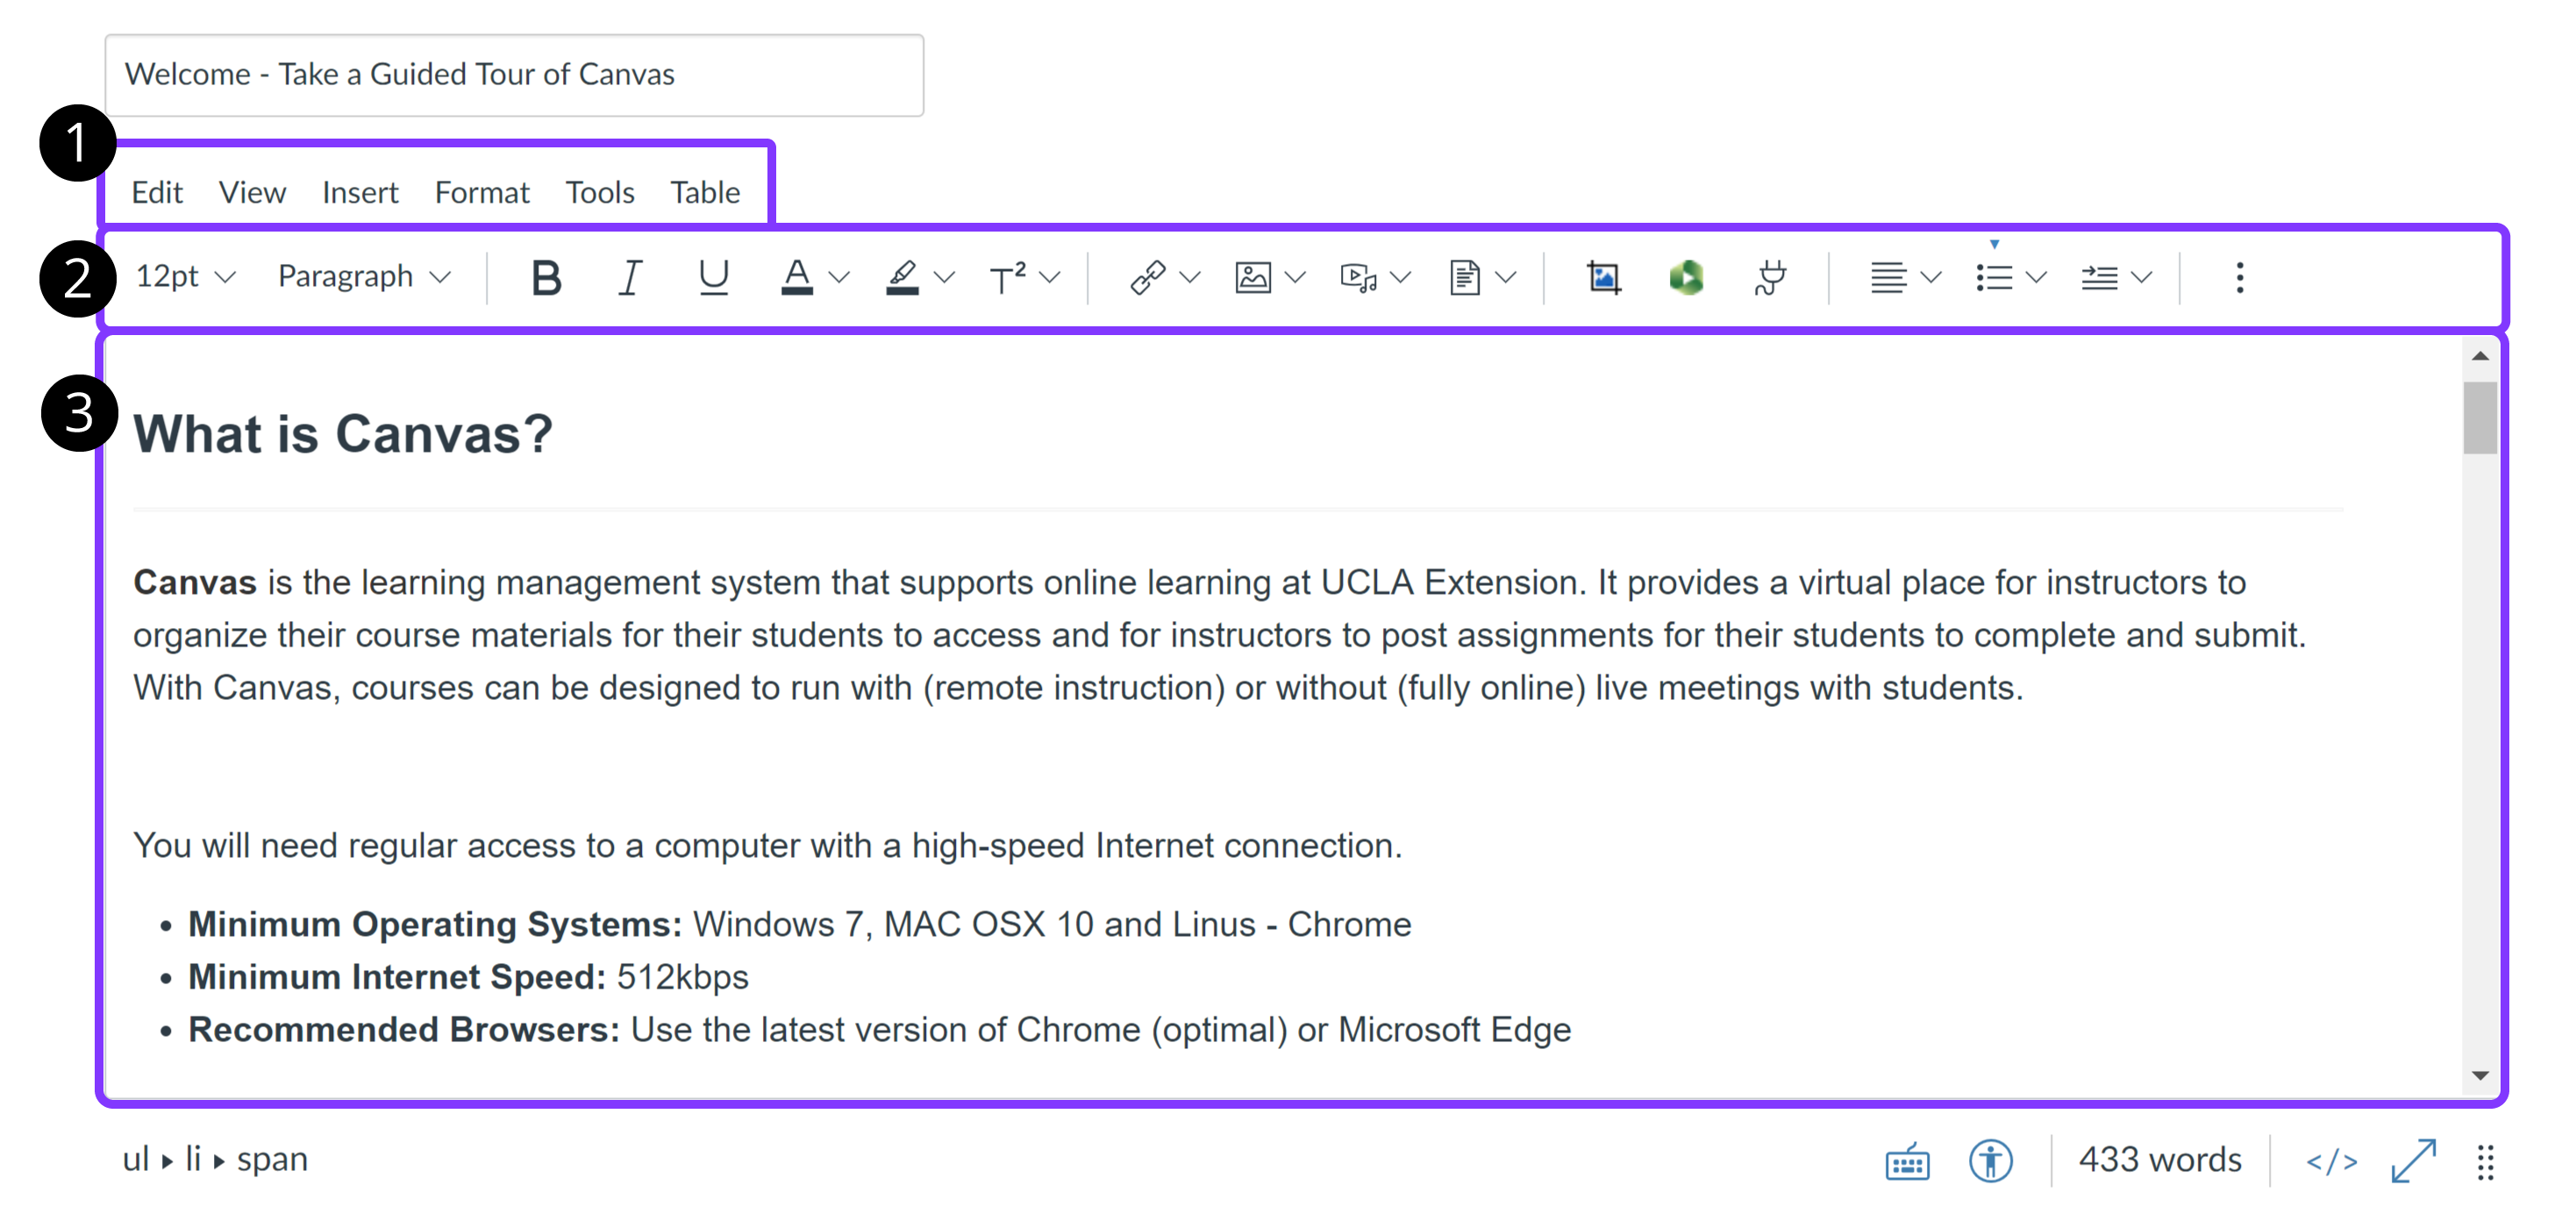
Task: Open the 12pt font size dropdown
Action: [x=185, y=277]
